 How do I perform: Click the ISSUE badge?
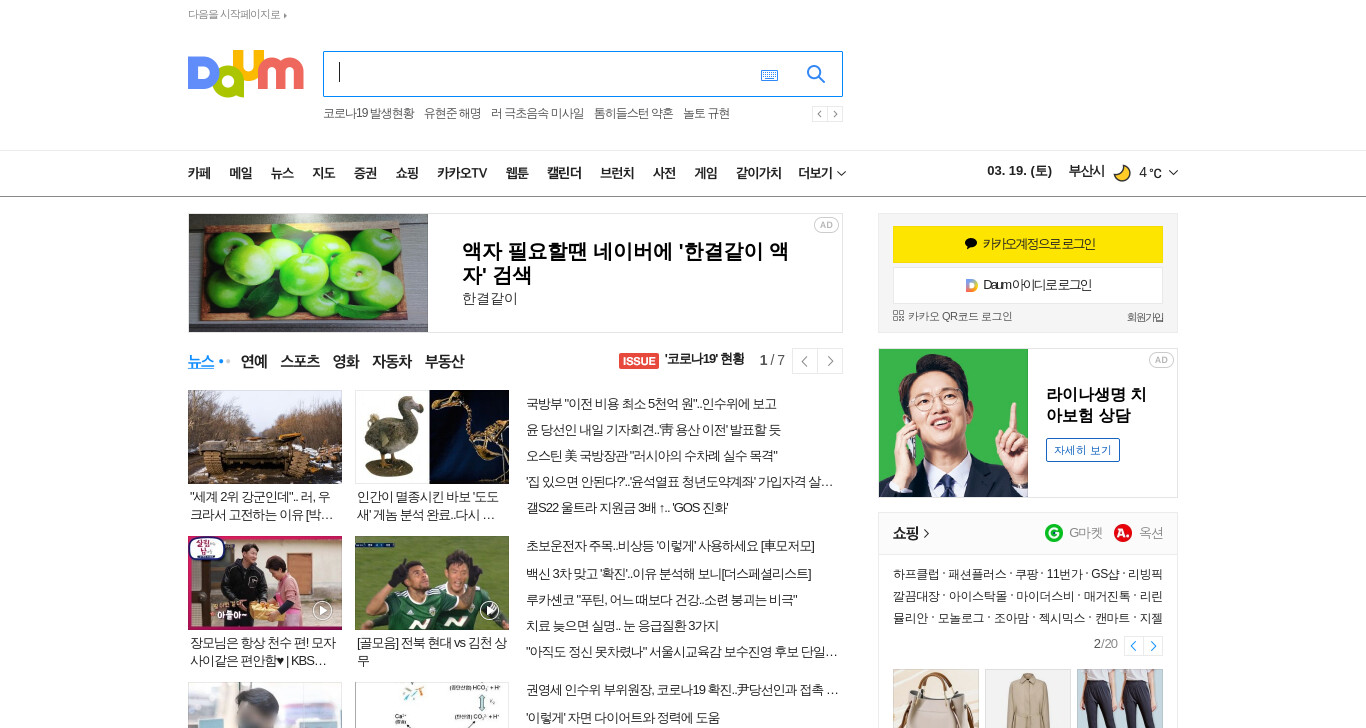pyautogui.click(x=639, y=361)
